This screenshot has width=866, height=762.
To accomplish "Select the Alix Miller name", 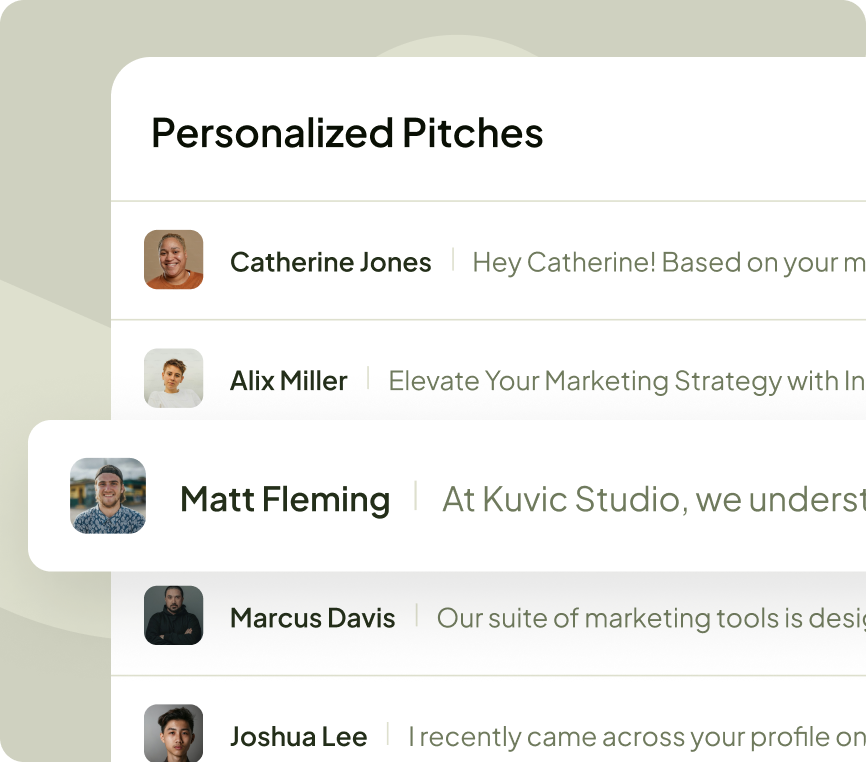I will (288, 381).
